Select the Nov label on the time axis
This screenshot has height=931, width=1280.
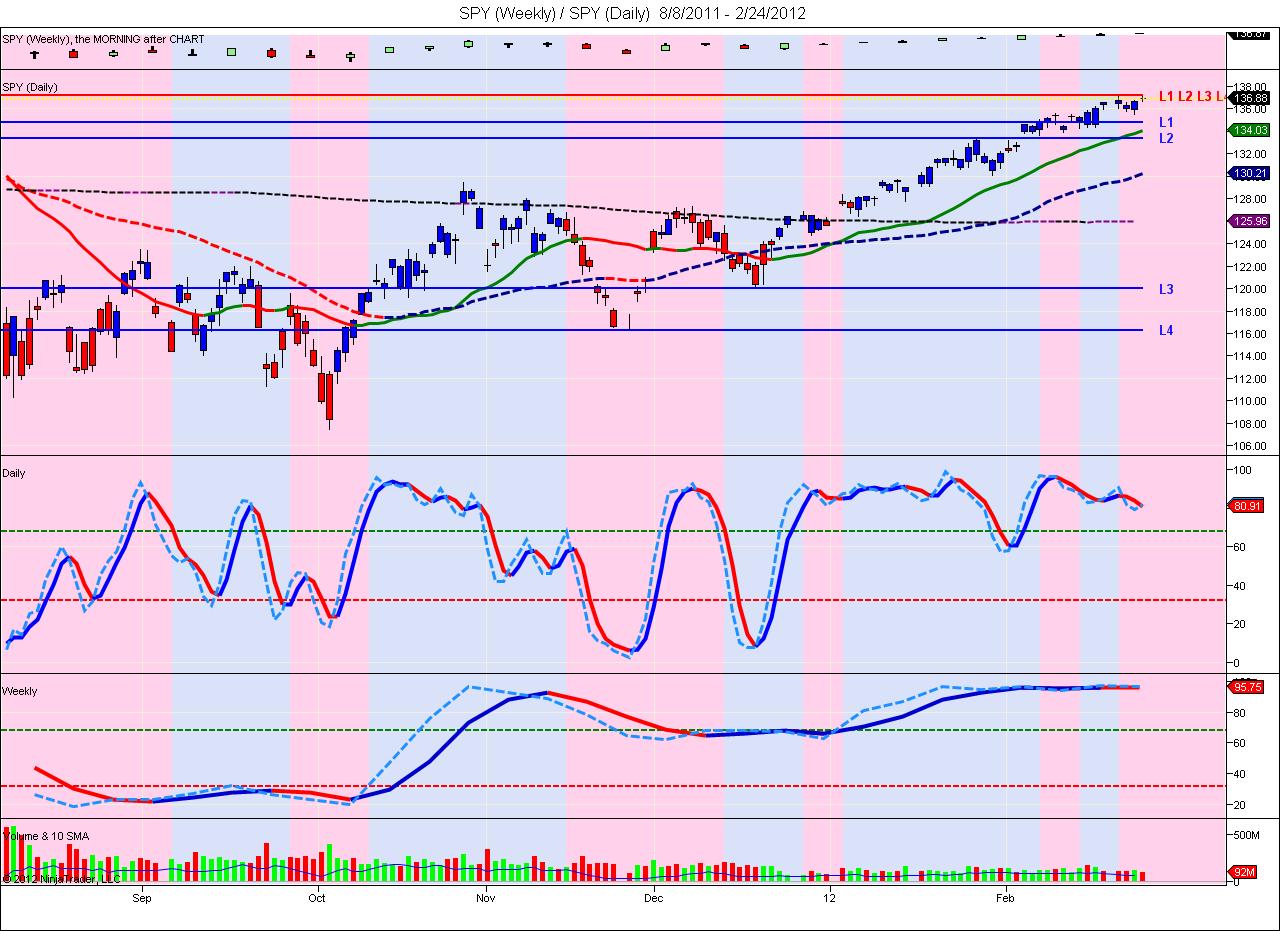point(485,899)
